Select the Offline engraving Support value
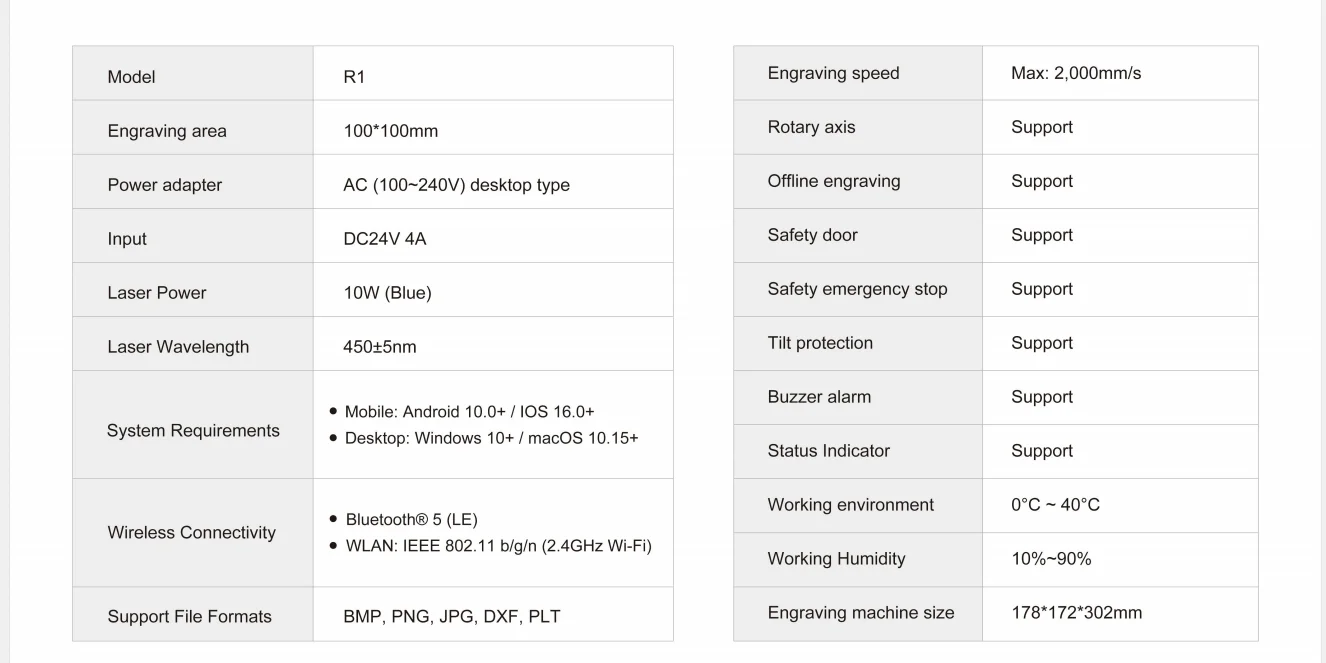Image resolution: width=1326 pixels, height=663 pixels. click(1042, 181)
